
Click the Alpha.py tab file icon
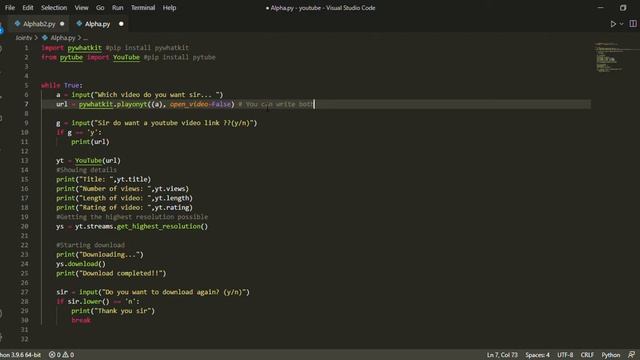pos(79,24)
